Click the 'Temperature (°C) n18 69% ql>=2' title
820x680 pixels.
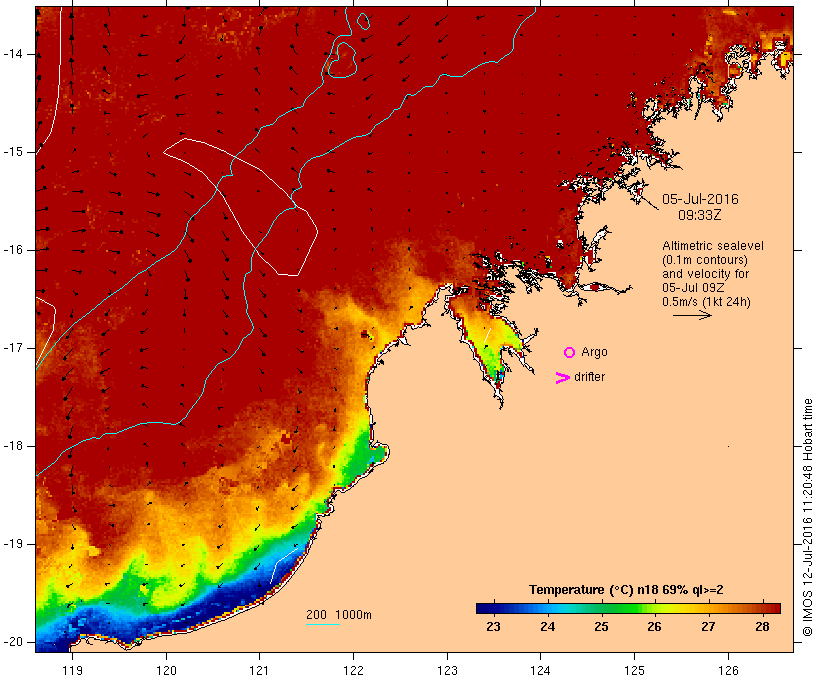[626, 590]
